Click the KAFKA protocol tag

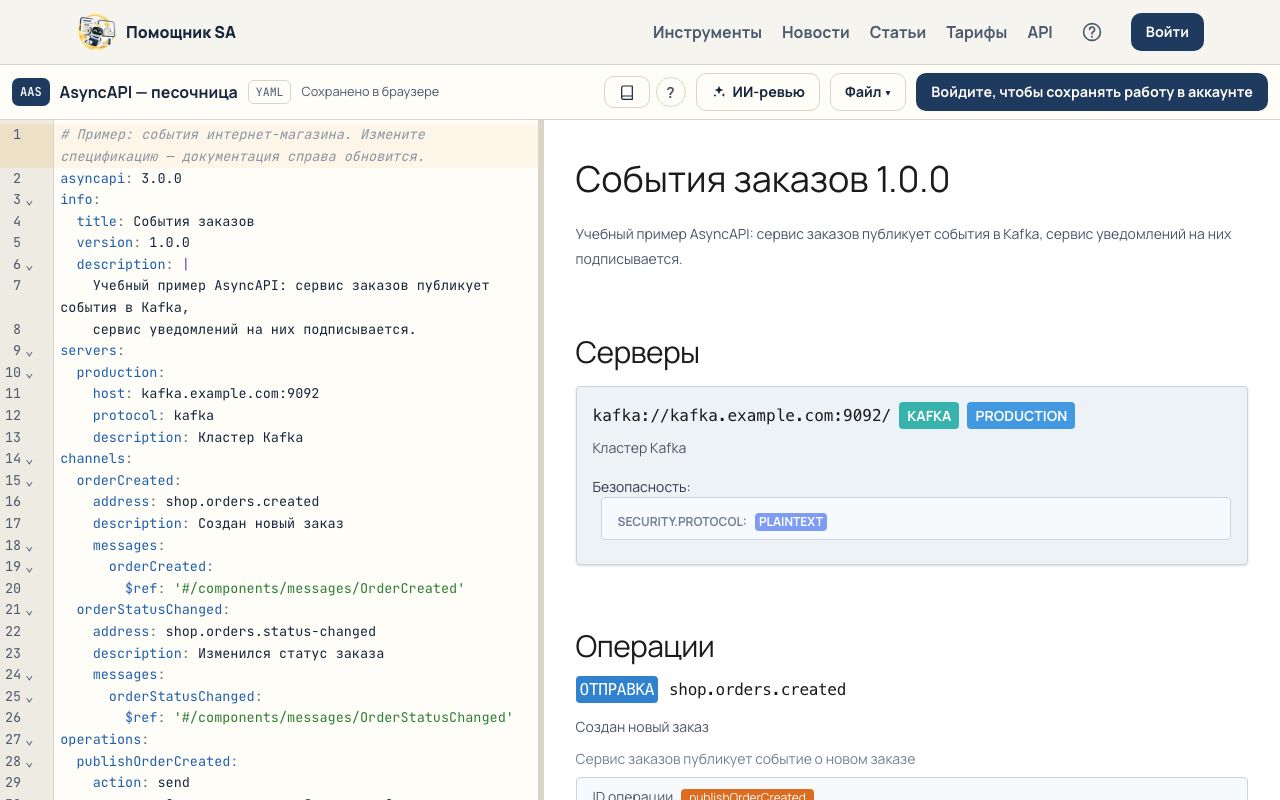tap(929, 416)
